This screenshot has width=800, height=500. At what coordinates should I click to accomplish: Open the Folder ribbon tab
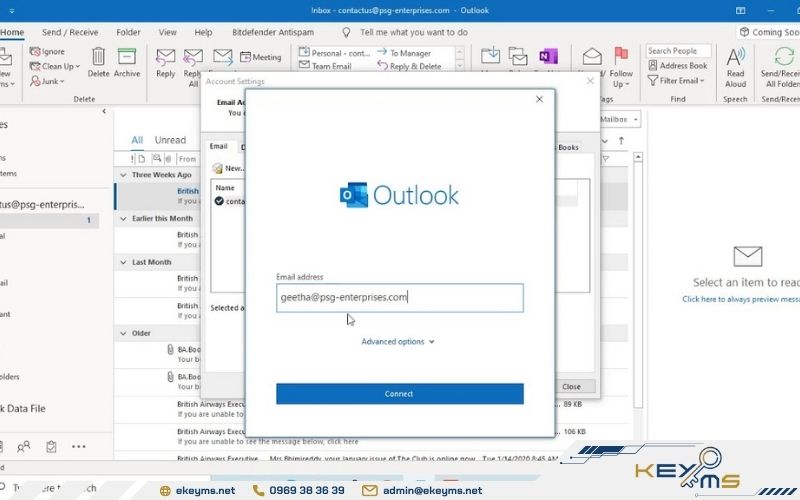click(x=128, y=32)
